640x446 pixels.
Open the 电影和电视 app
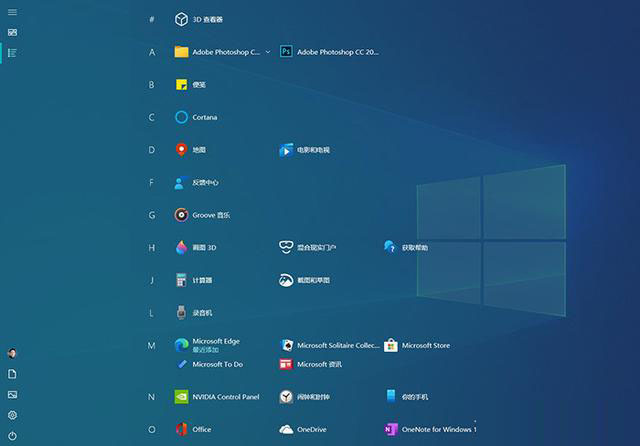[x=304, y=150]
